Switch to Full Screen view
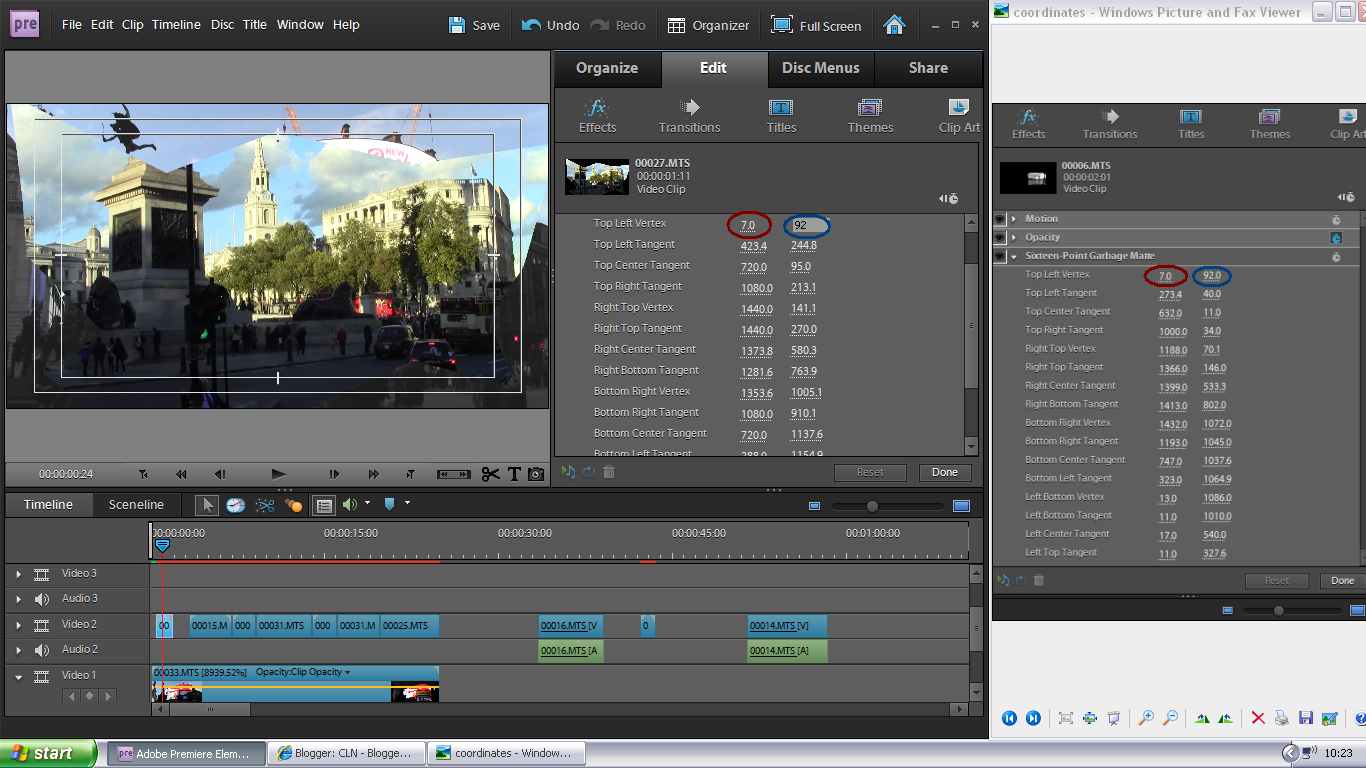 [816, 25]
